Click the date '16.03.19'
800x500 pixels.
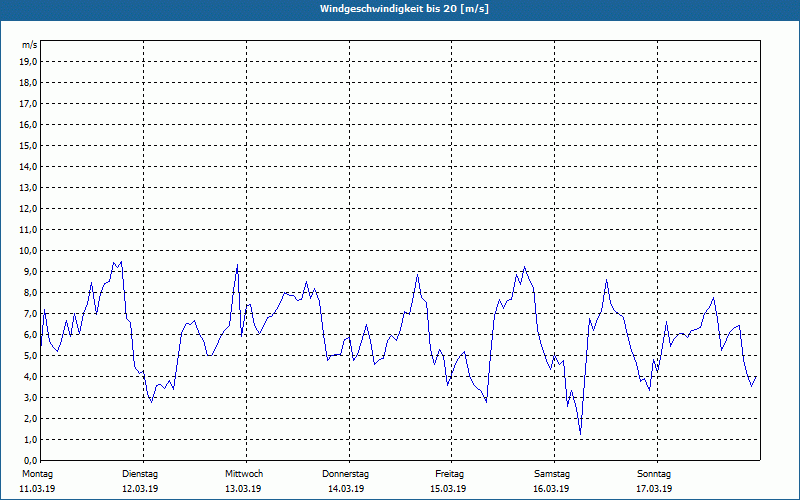[x=551, y=489]
